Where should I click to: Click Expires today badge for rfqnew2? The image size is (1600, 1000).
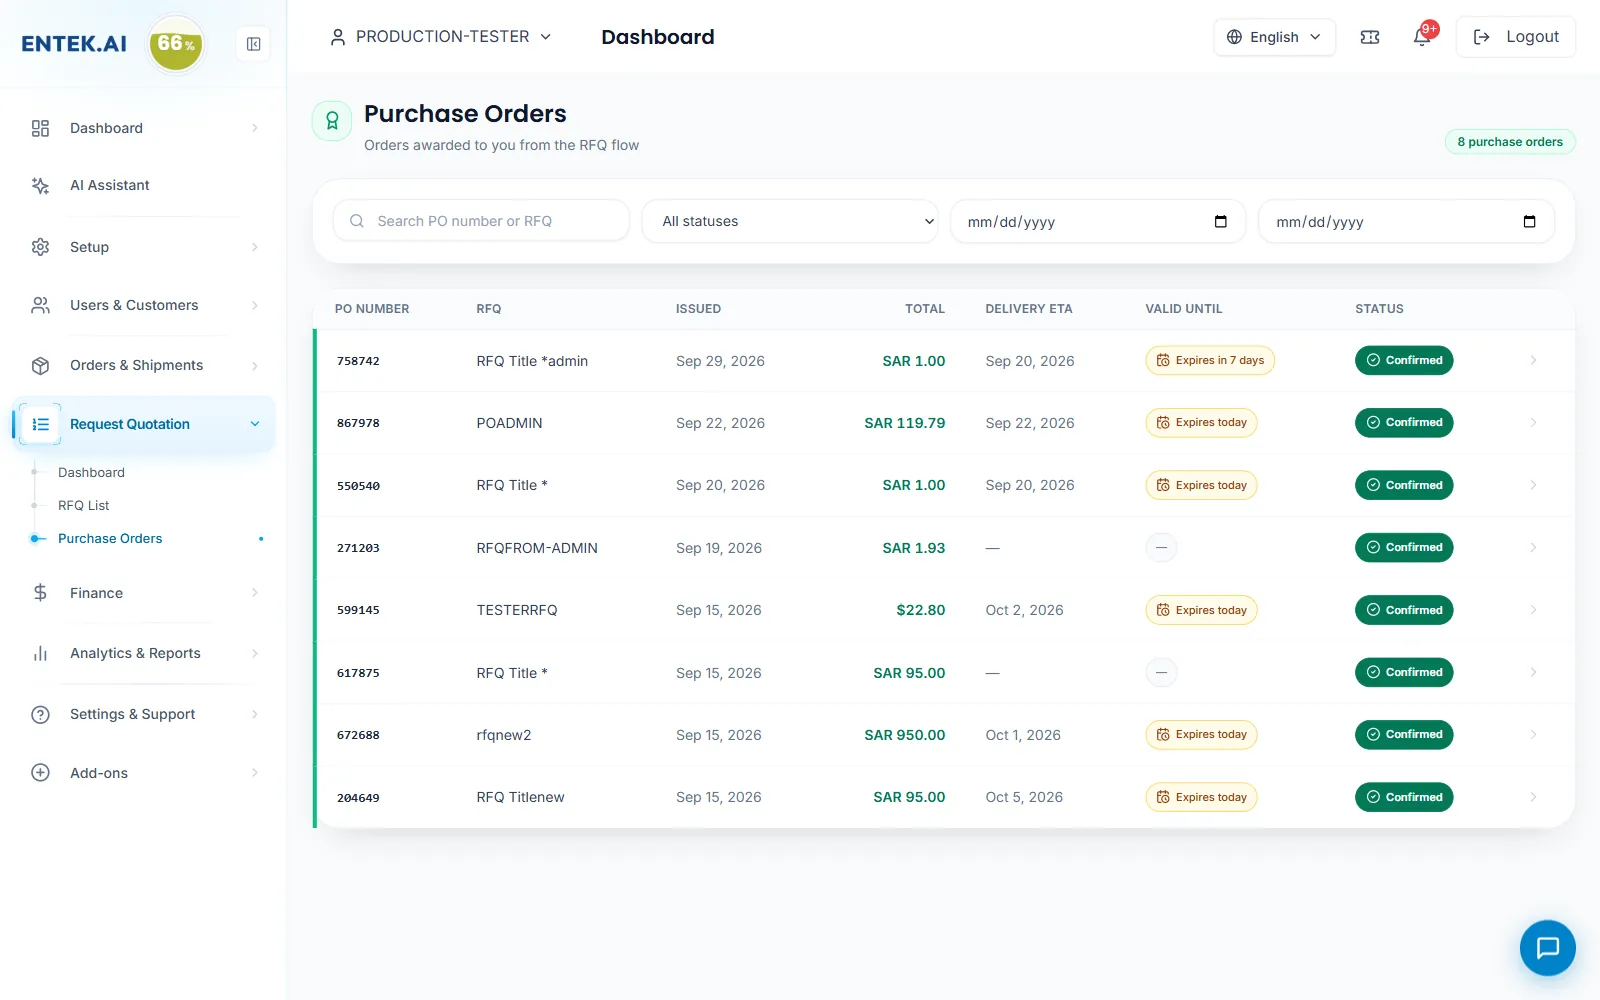pyautogui.click(x=1201, y=735)
